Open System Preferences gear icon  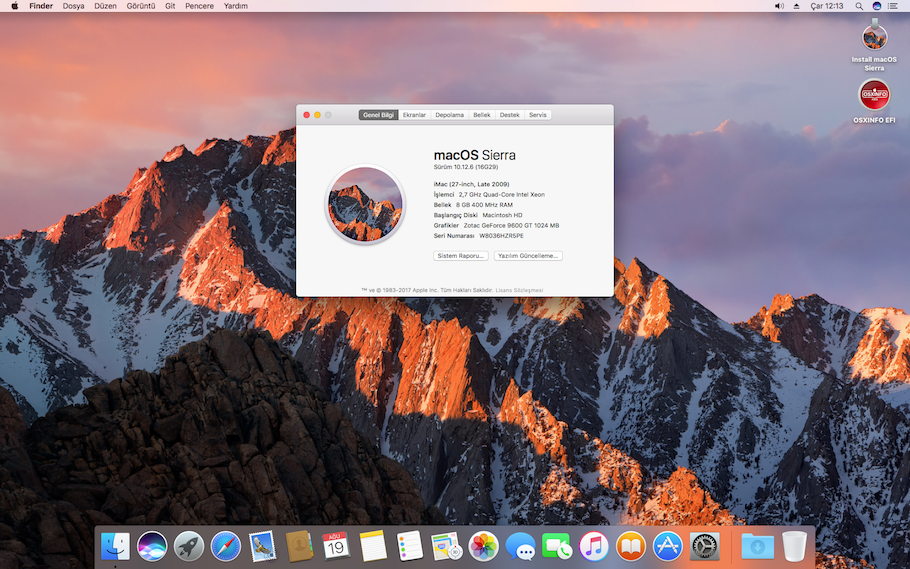[704, 546]
